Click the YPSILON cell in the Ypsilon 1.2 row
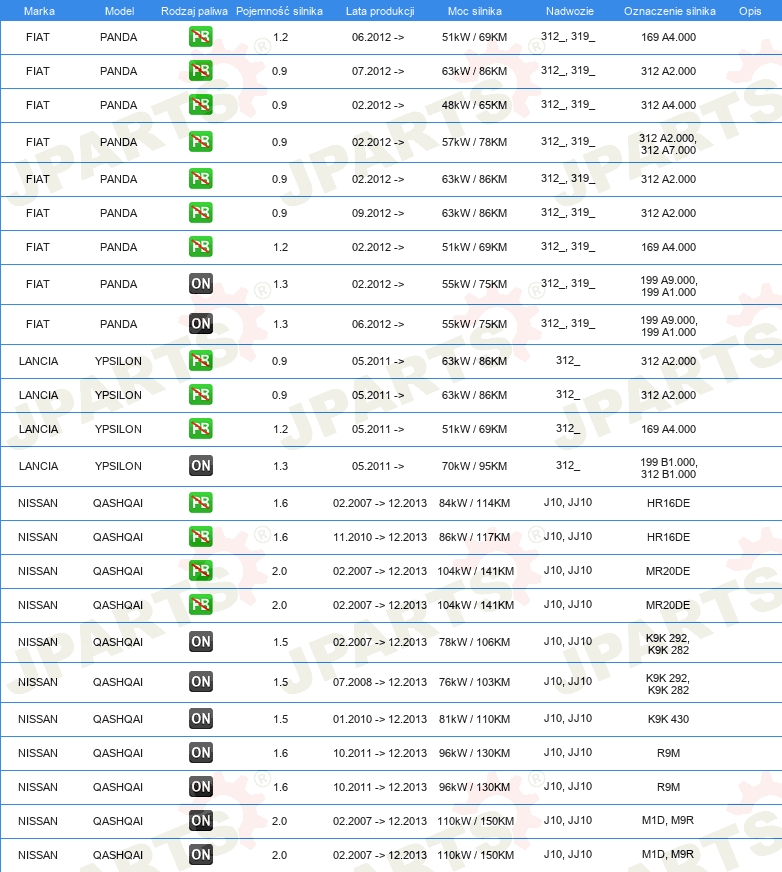 pyautogui.click(x=118, y=429)
